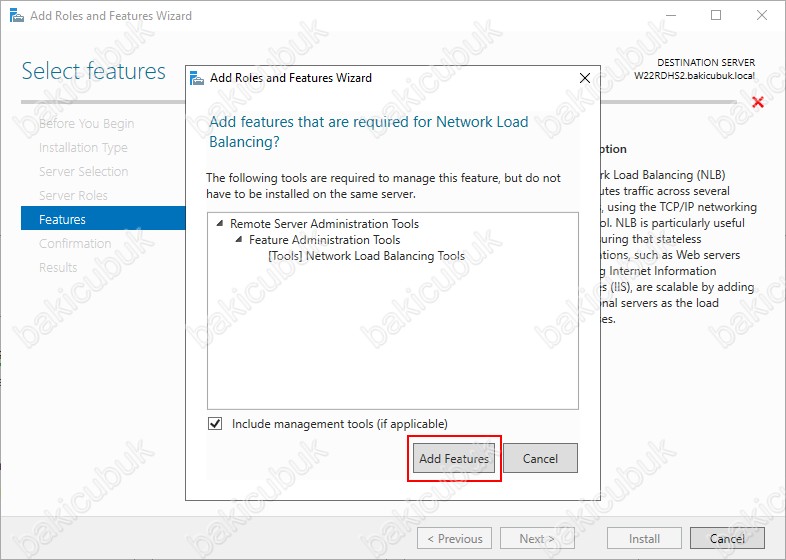This screenshot has width=786, height=560.
Task: Maximize the Add Roles and Features window
Action: 716,16
